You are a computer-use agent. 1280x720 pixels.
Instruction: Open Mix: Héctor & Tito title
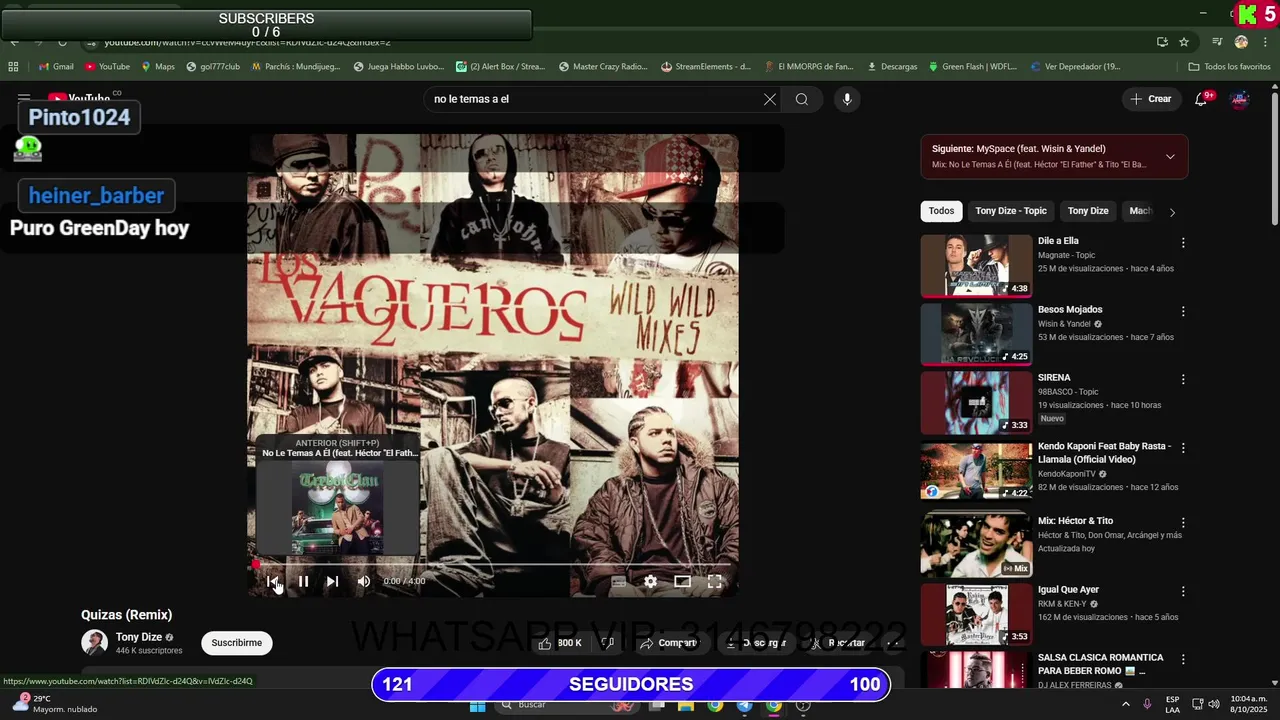pyautogui.click(x=1075, y=521)
